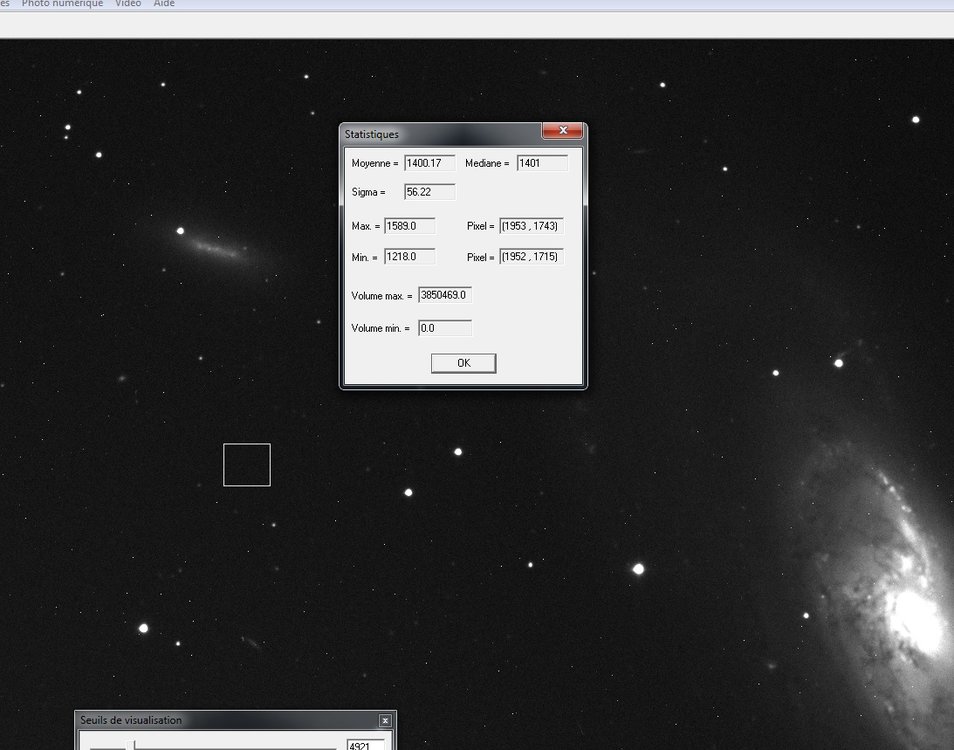The width and height of the screenshot is (954, 750).
Task: Select the Volume max. field
Action: coord(446,294)
